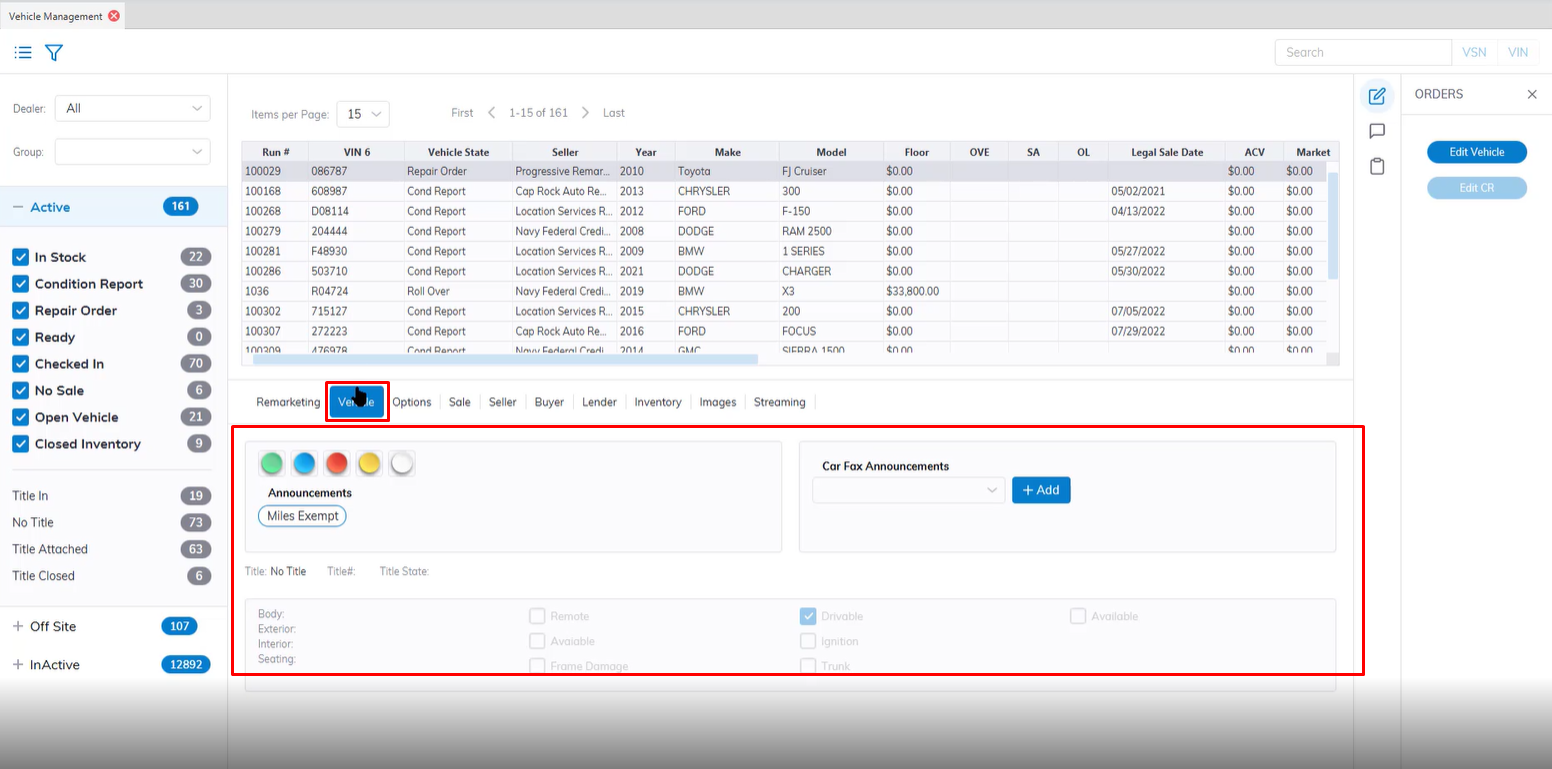The width and height of the screenshot is (1552, 769).
Task: Open the Images tab
Action: [717, 402]
